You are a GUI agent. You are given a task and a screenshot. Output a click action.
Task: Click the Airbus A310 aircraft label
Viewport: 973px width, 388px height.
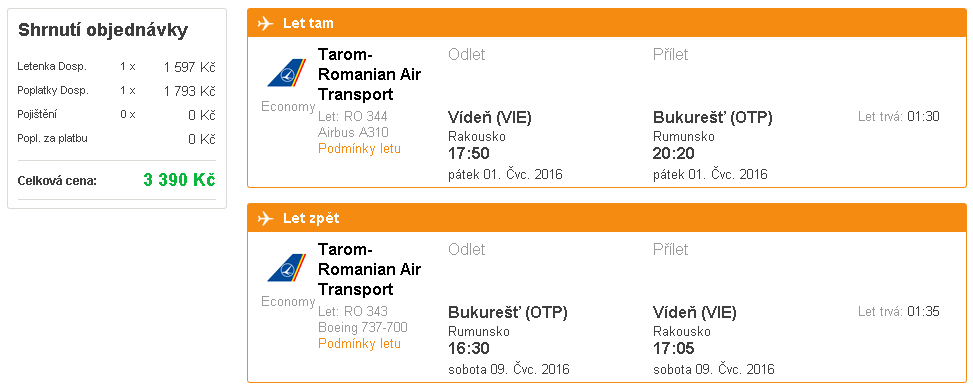[353, 132]
